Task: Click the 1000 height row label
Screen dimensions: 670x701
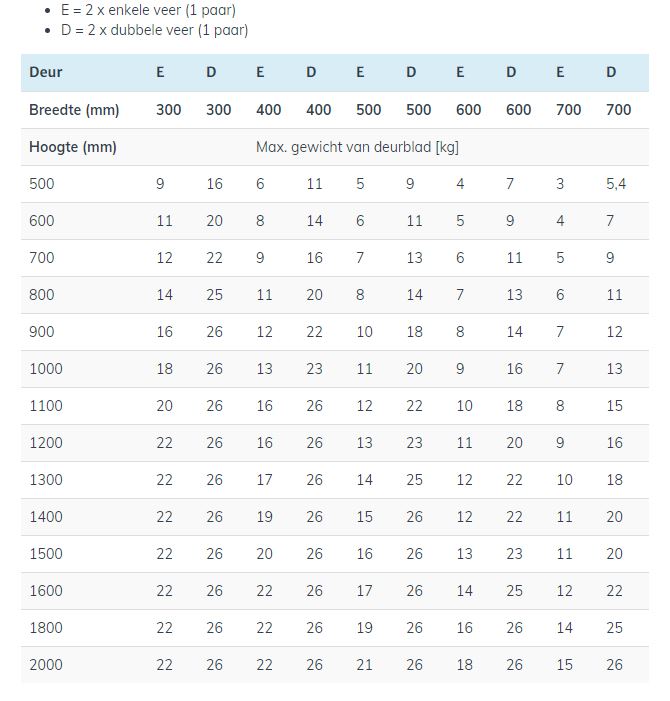Action: pyautogui.click(x=45, y=369)
